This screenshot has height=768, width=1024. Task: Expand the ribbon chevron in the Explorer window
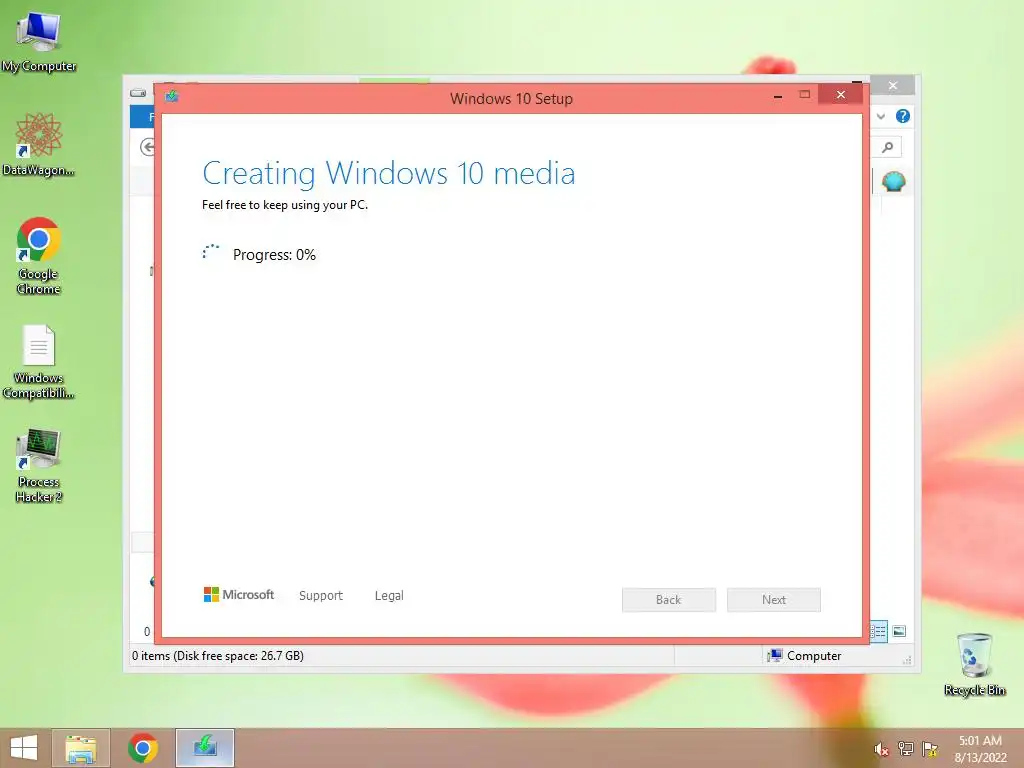(x=881, y=116)
